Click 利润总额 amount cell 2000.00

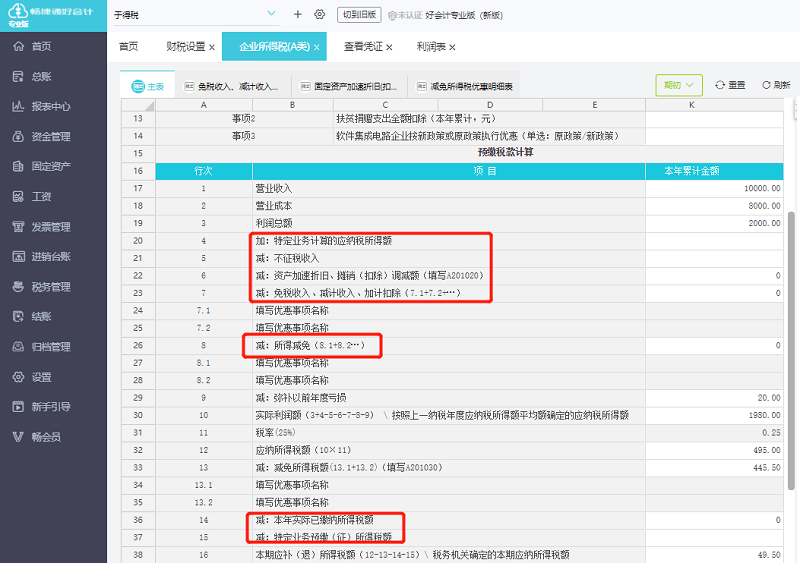pos(714,223)
